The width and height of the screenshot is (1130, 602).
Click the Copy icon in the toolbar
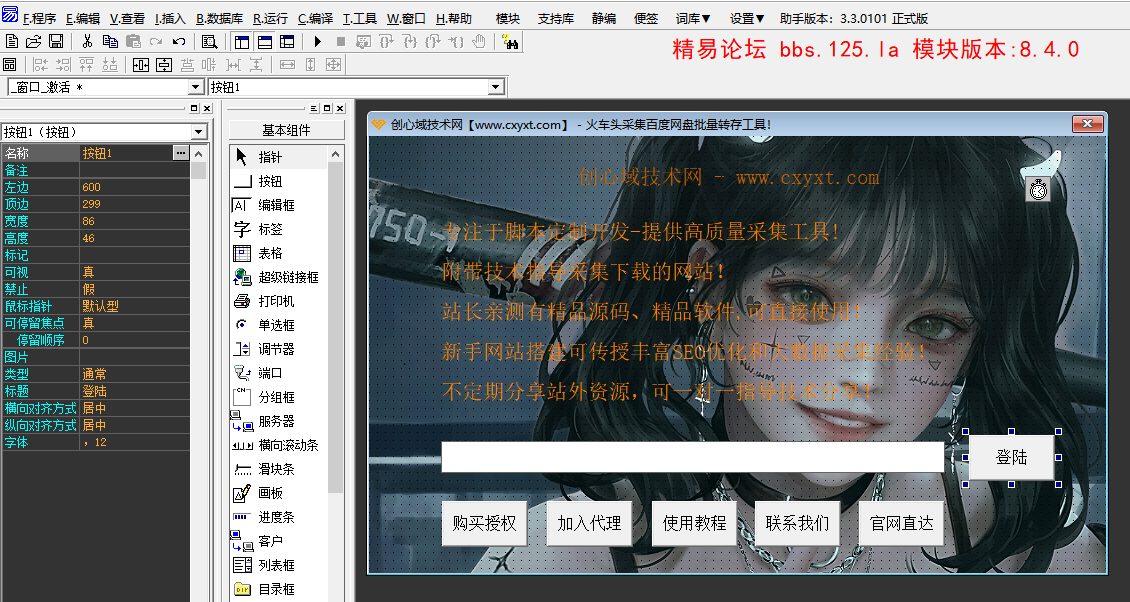(x=110, y=42)
